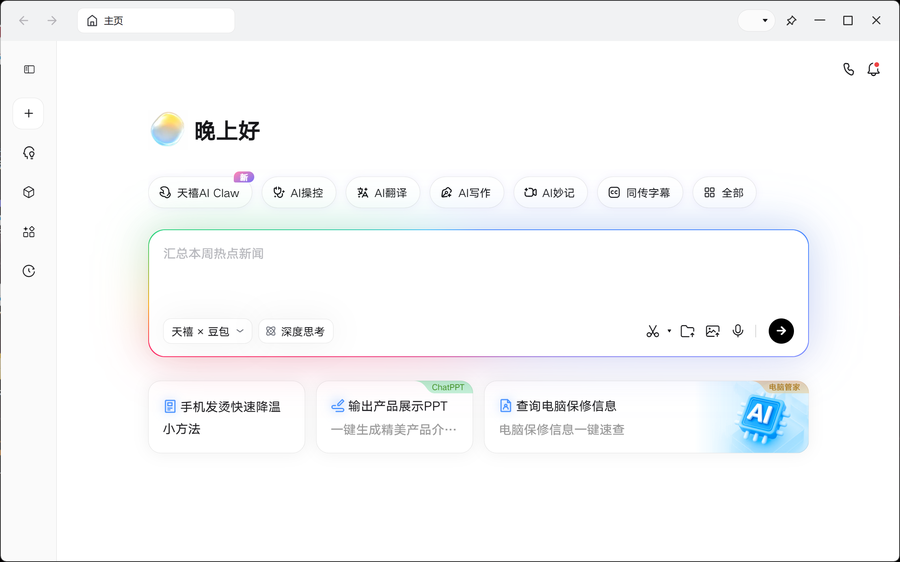Image resolution: width=900 pixels, height=562 pixels.
Task: Click the folder upload icon in input box
Action: click(688, 331)
